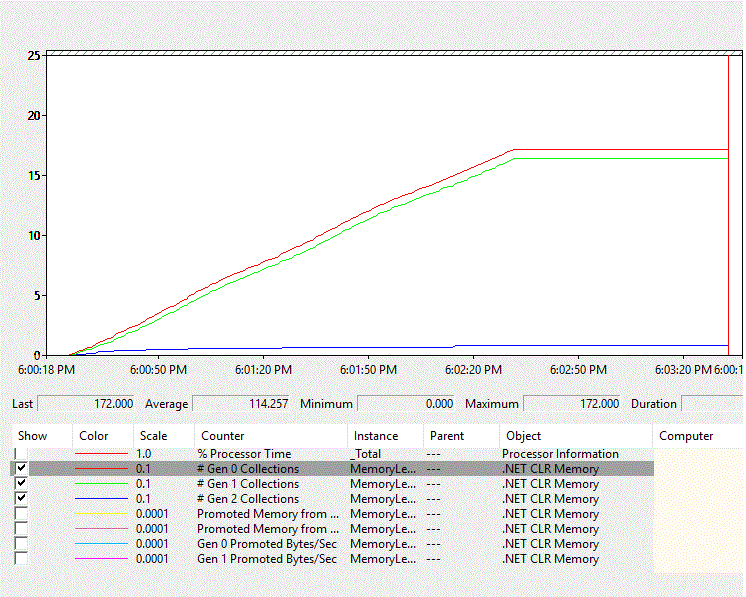The height and width of the screenshot is (597, 746).
Task: Select the '# Gen 2 Collections' counter row
Action: point(332,499)
